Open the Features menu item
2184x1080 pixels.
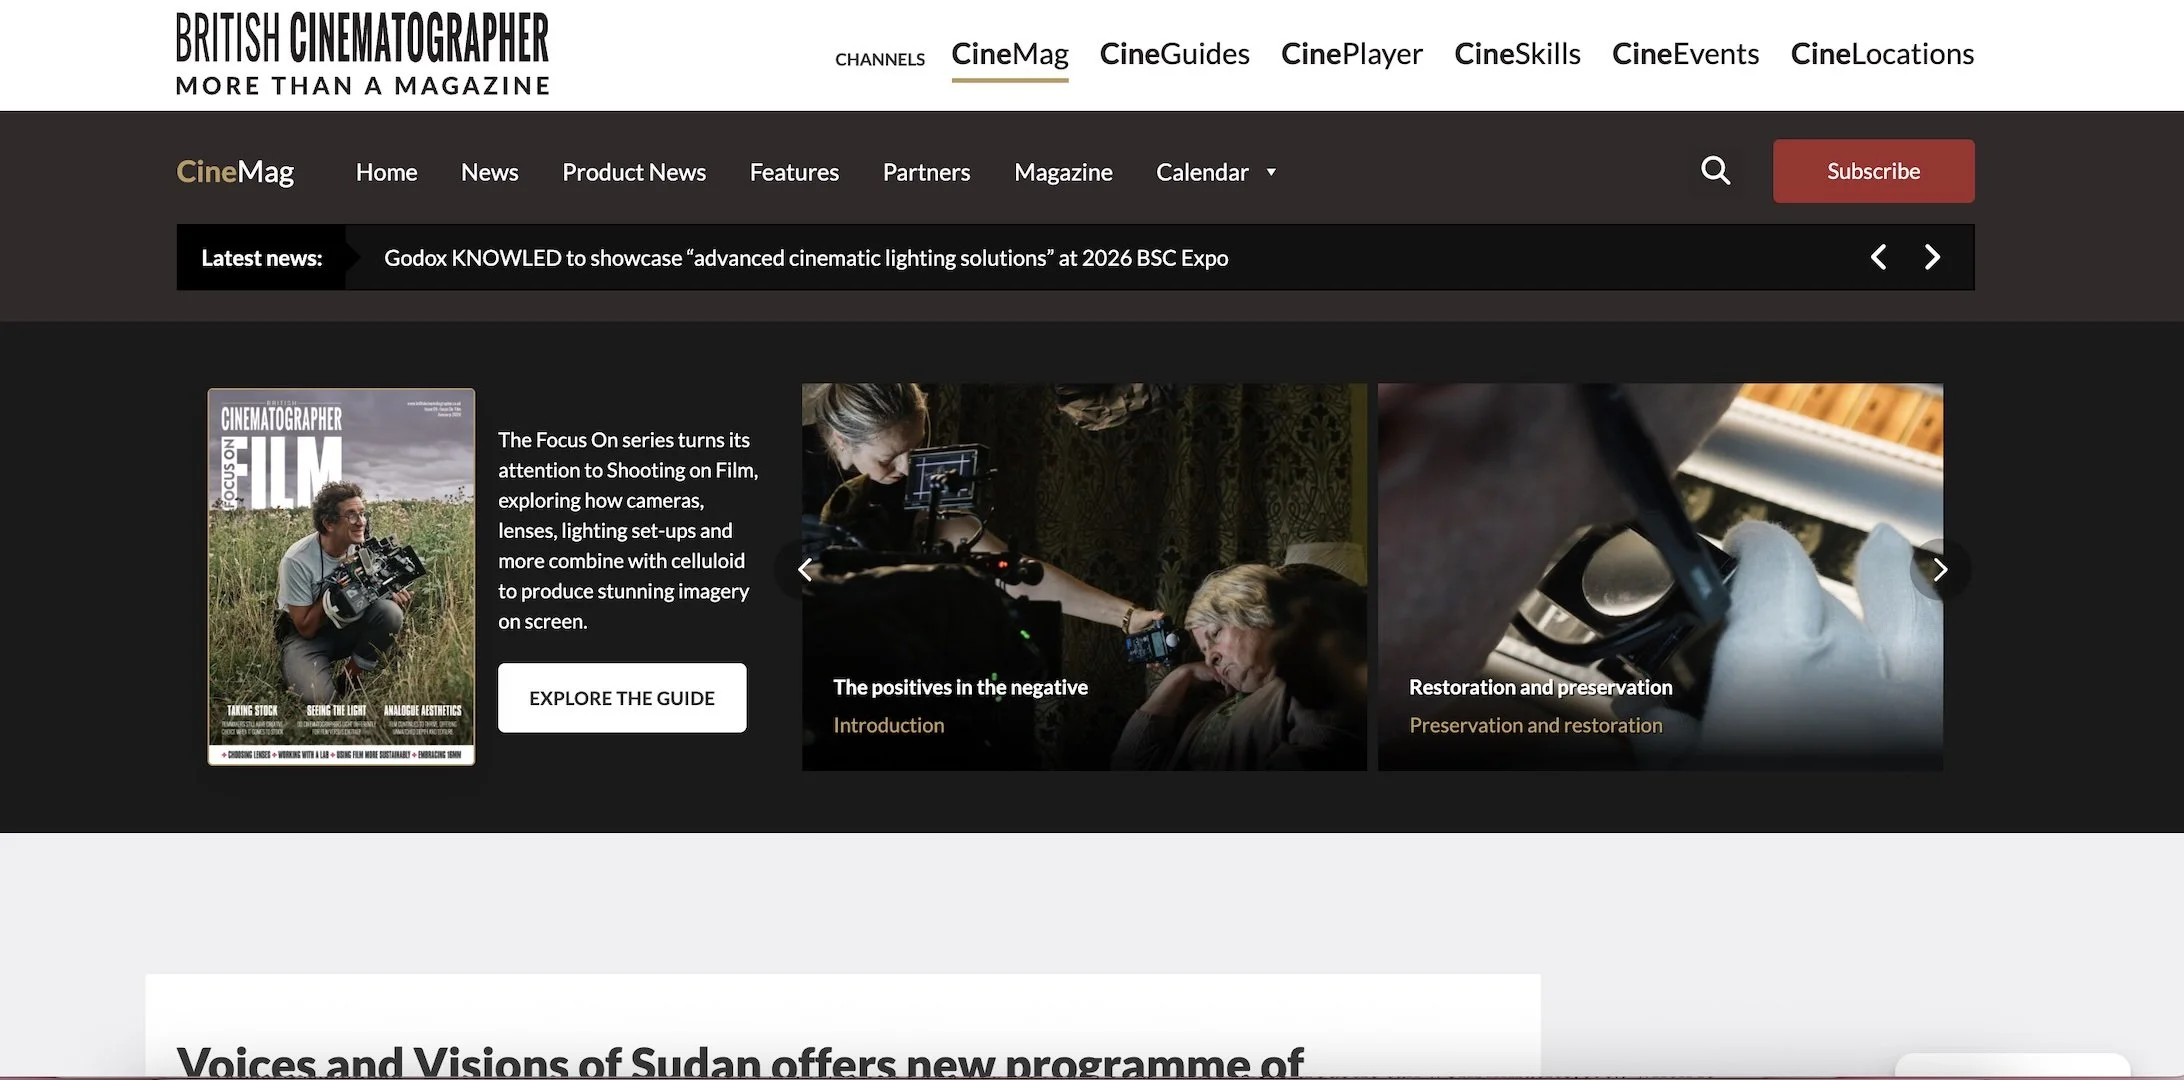point(794,172)
